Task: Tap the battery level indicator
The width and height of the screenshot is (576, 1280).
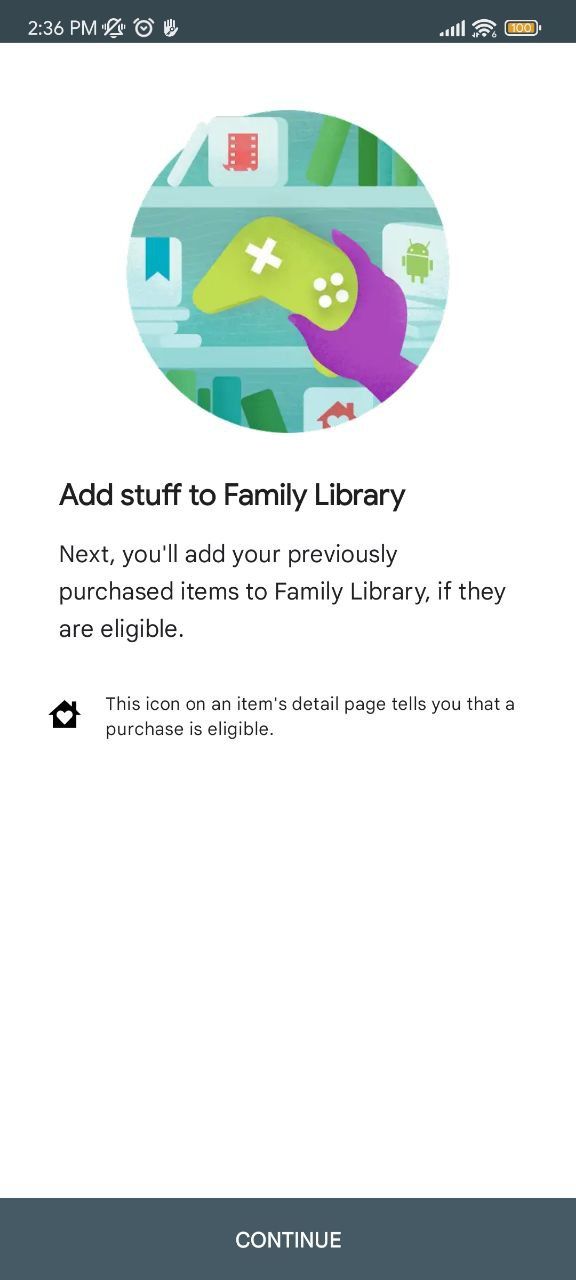Action: pyautogui.click(x=521, y=29)
